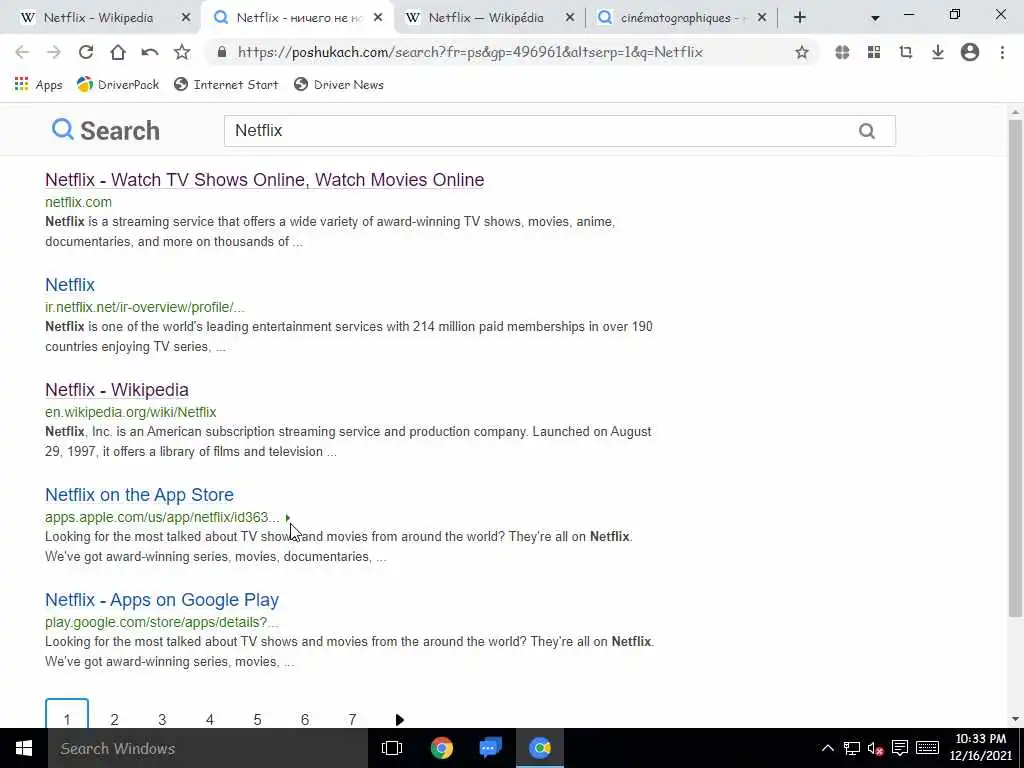
Task: Open Netflix on the App Store result
Action: point(139,495)
